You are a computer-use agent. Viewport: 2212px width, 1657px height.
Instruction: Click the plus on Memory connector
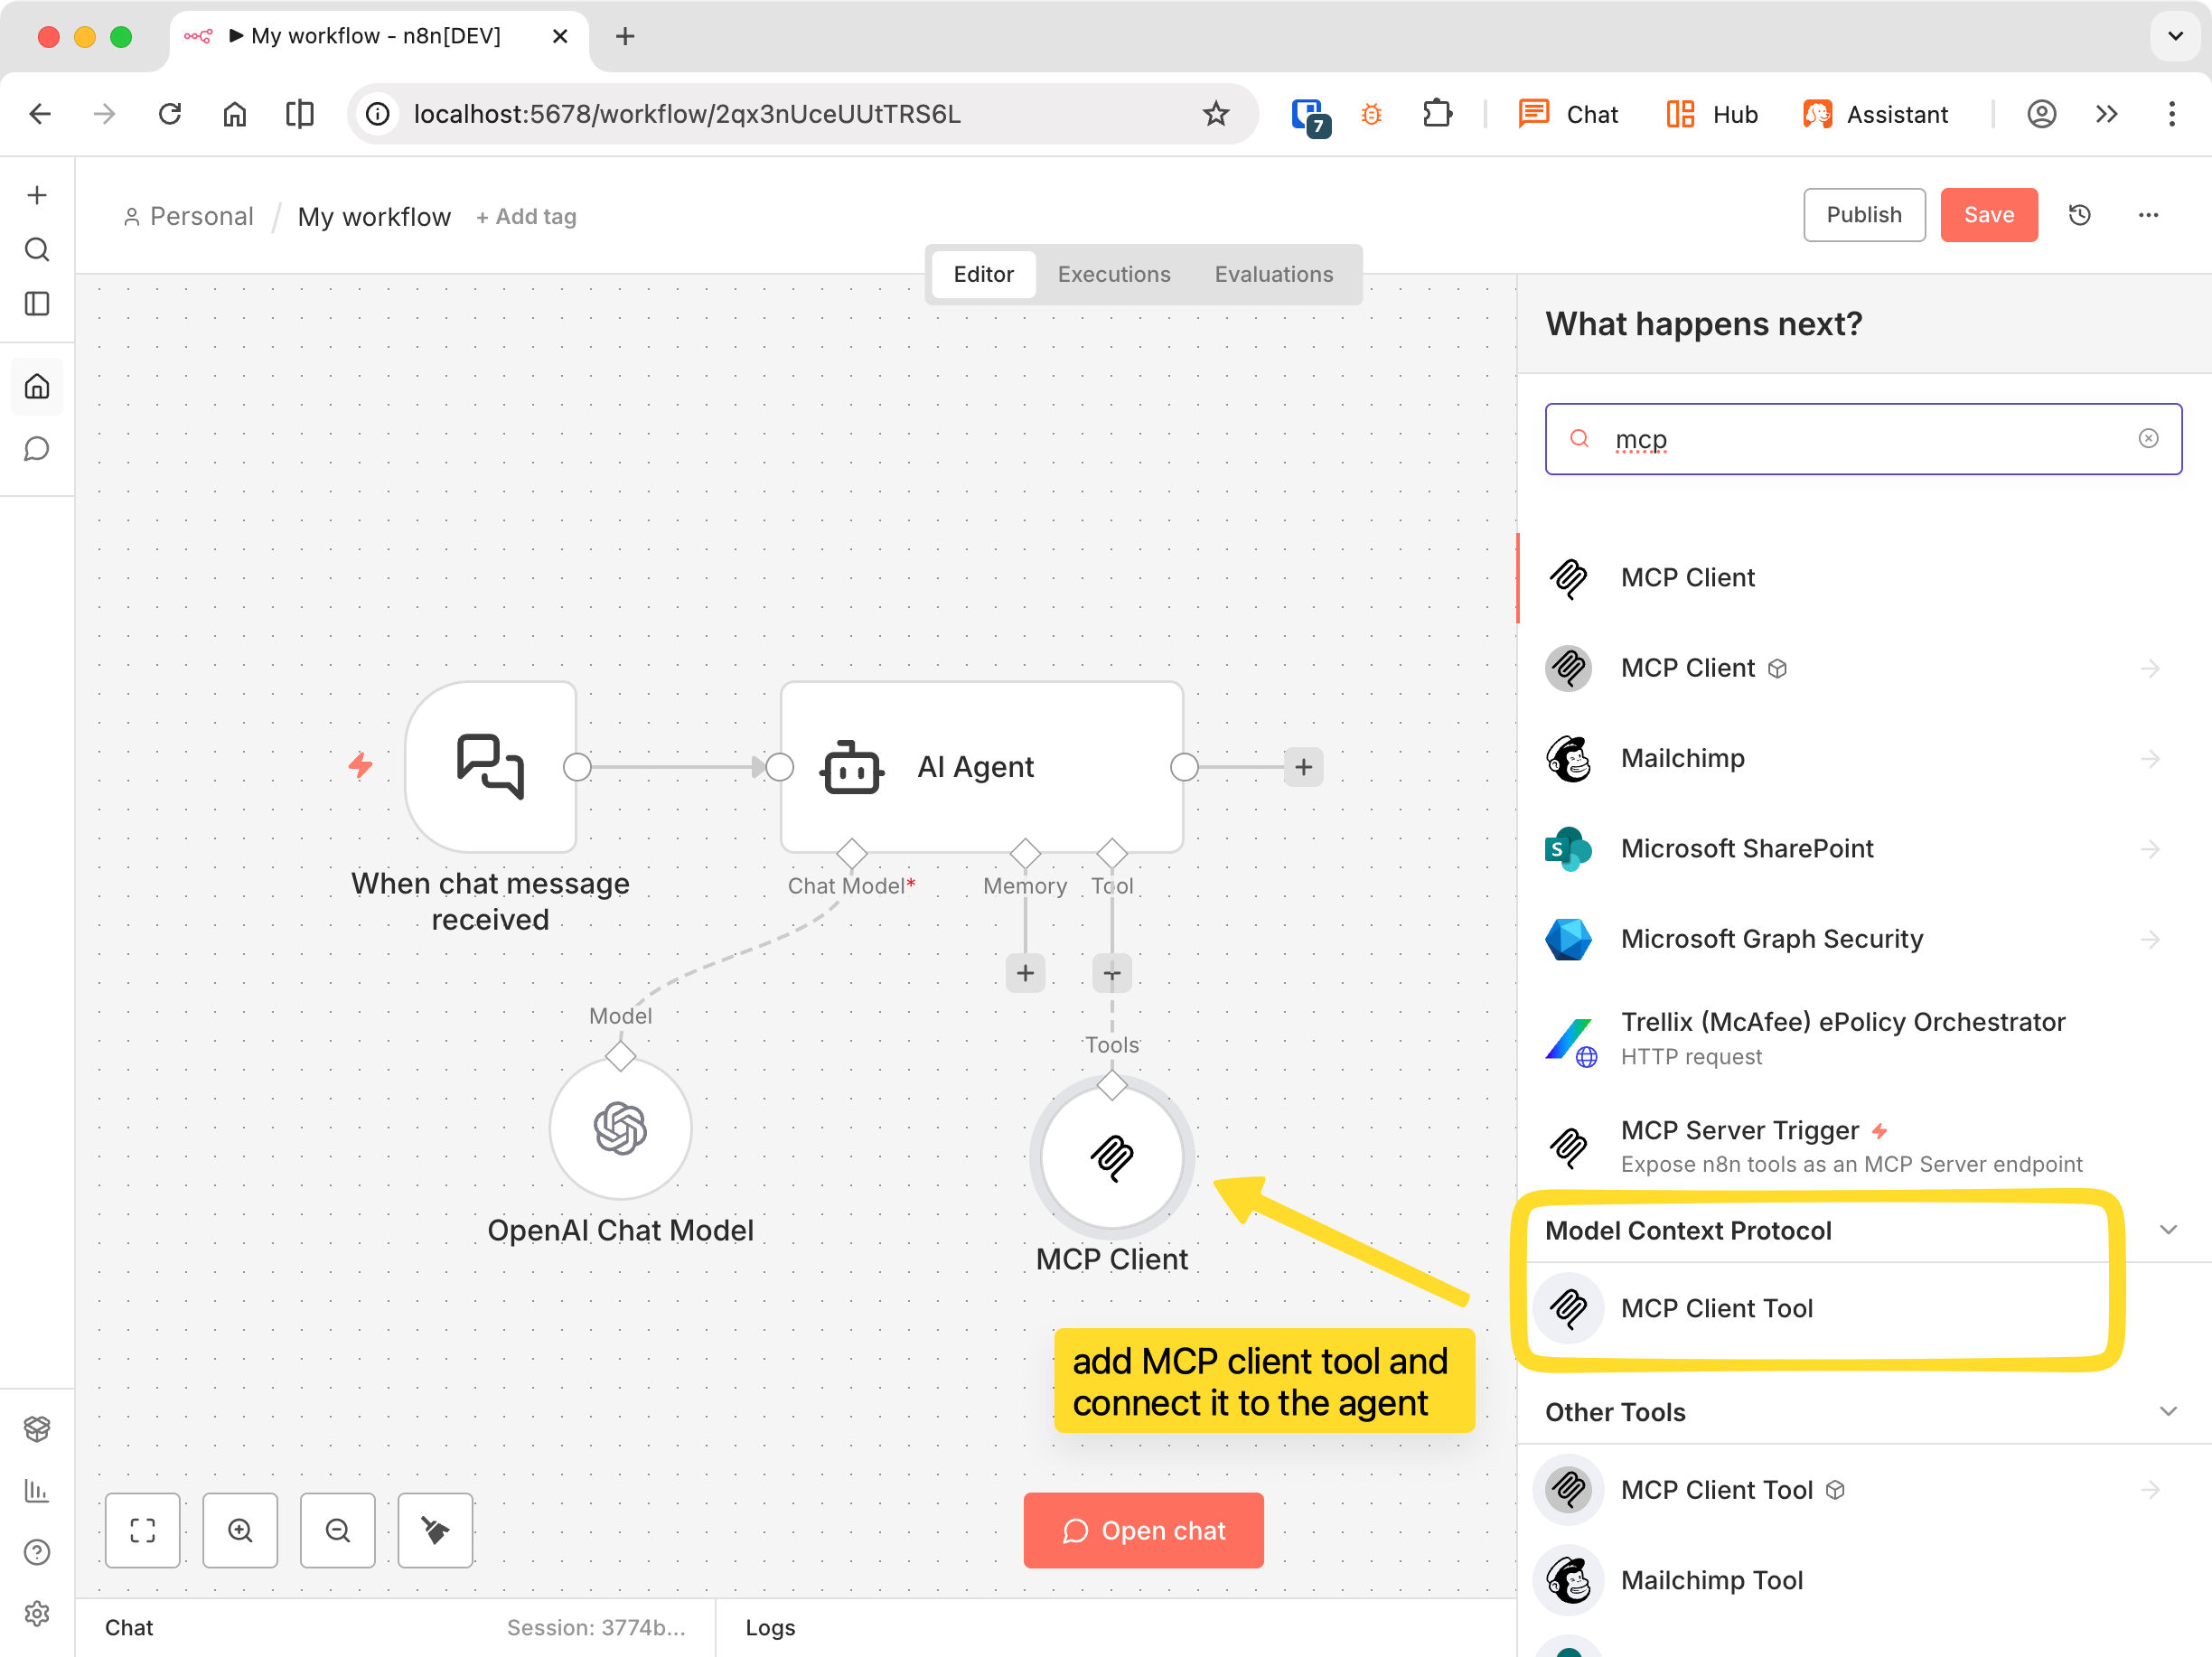pos(1024,972)
